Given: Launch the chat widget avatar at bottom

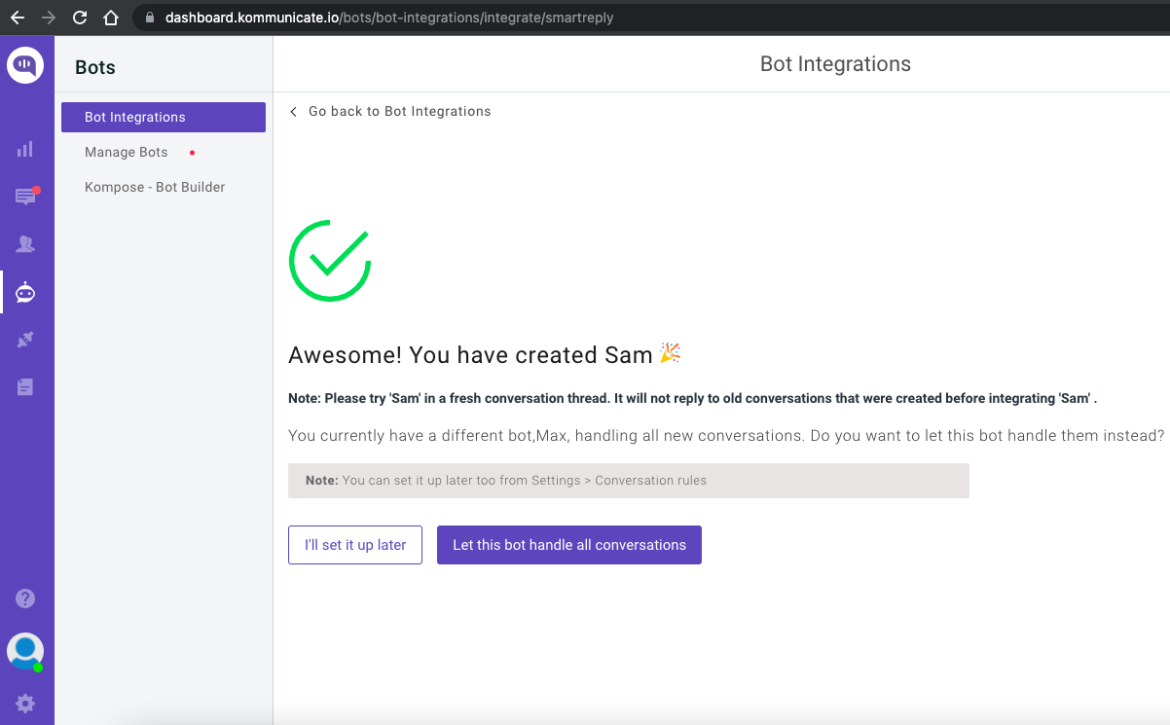Looking at the screenshot, I should point(25,650).
